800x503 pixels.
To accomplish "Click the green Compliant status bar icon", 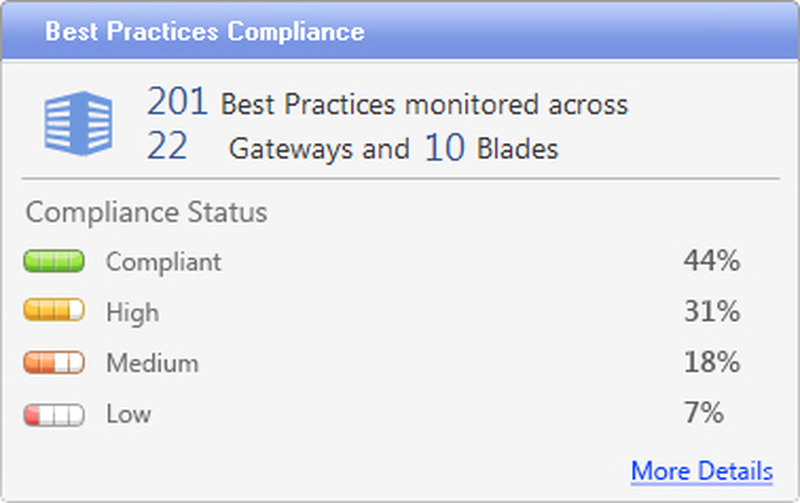I will (53, 262).
